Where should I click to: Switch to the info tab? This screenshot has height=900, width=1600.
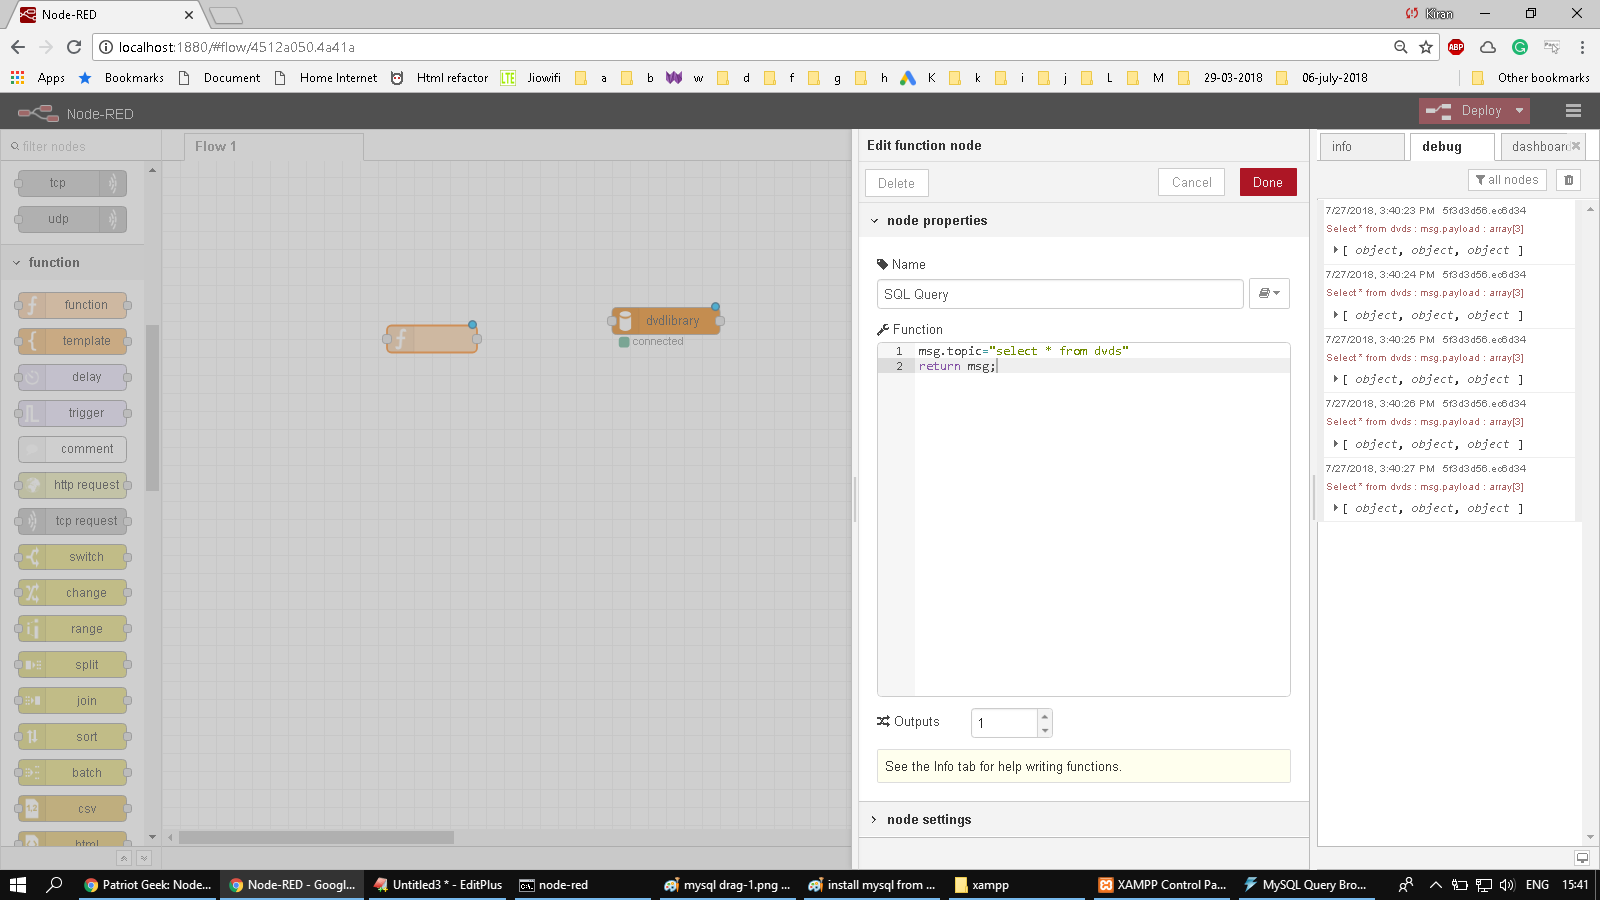1362,146
